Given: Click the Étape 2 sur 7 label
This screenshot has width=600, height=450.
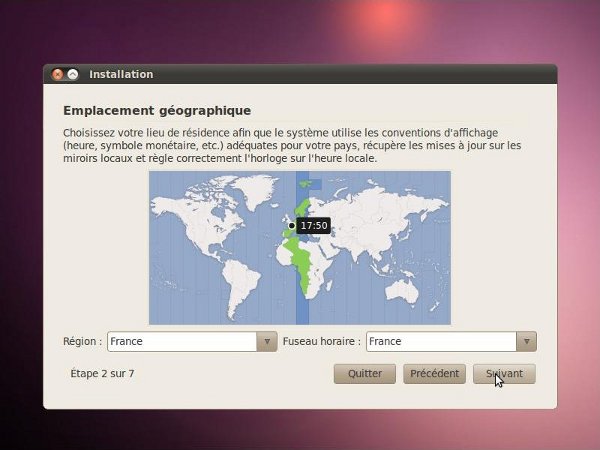Looking at the screenshot, I should click(102, 373).
